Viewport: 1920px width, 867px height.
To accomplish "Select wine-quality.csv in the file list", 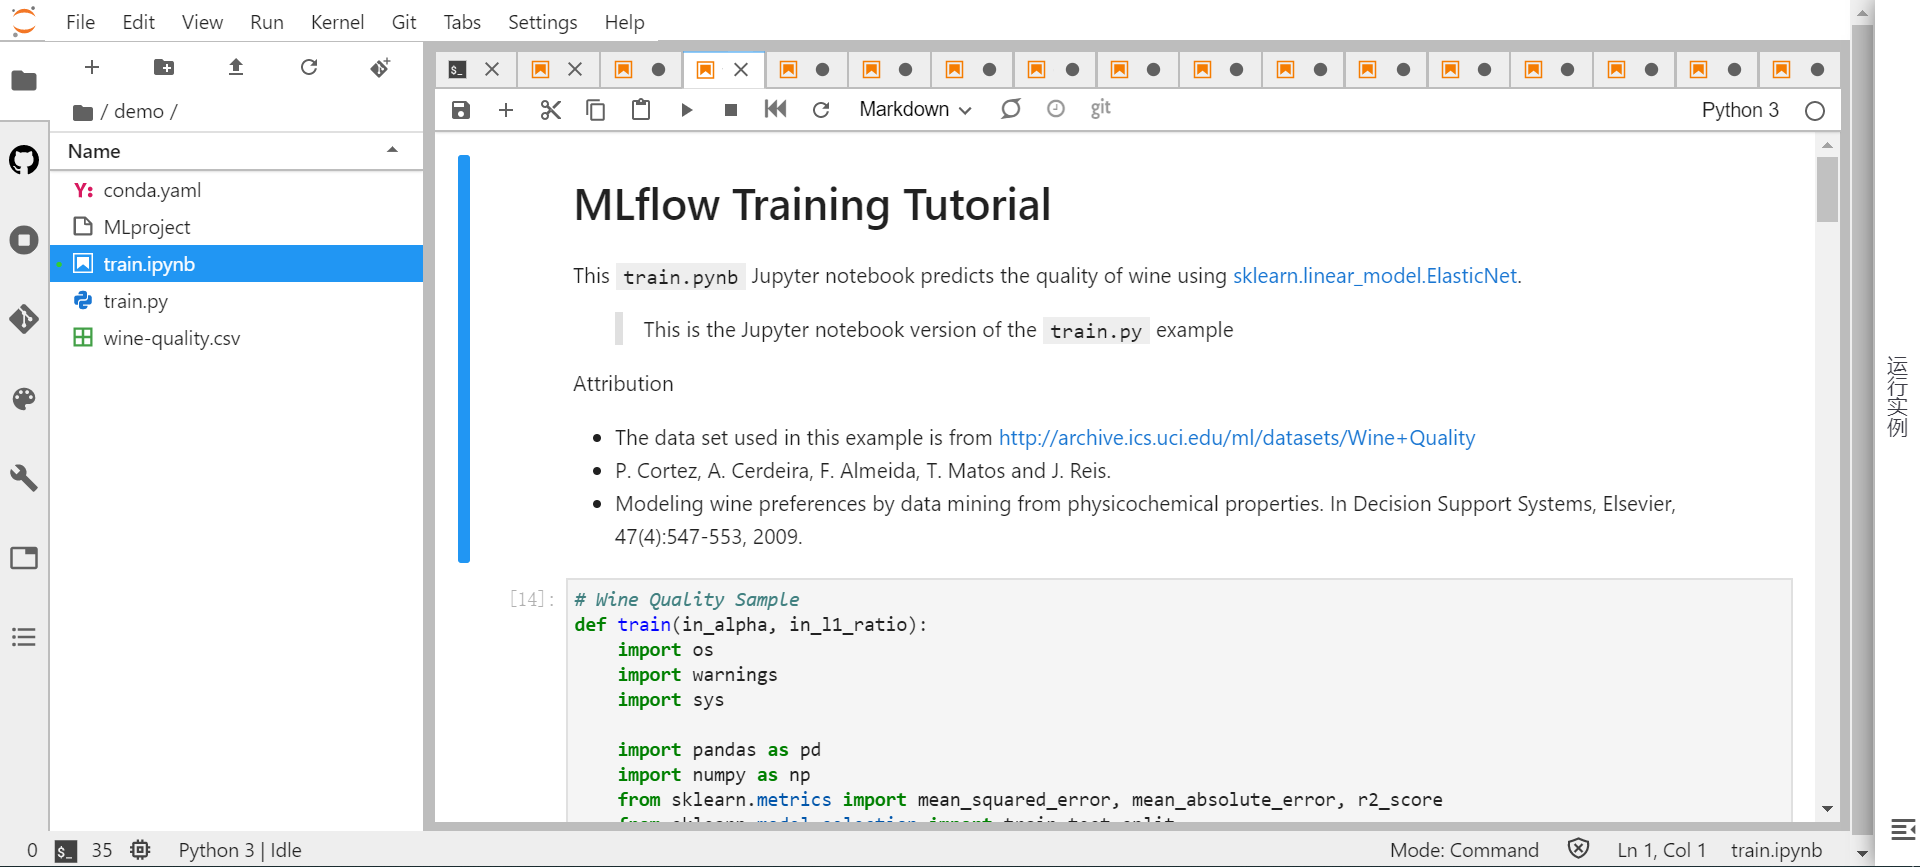I will pyautogui.click(x=236, y=338).
